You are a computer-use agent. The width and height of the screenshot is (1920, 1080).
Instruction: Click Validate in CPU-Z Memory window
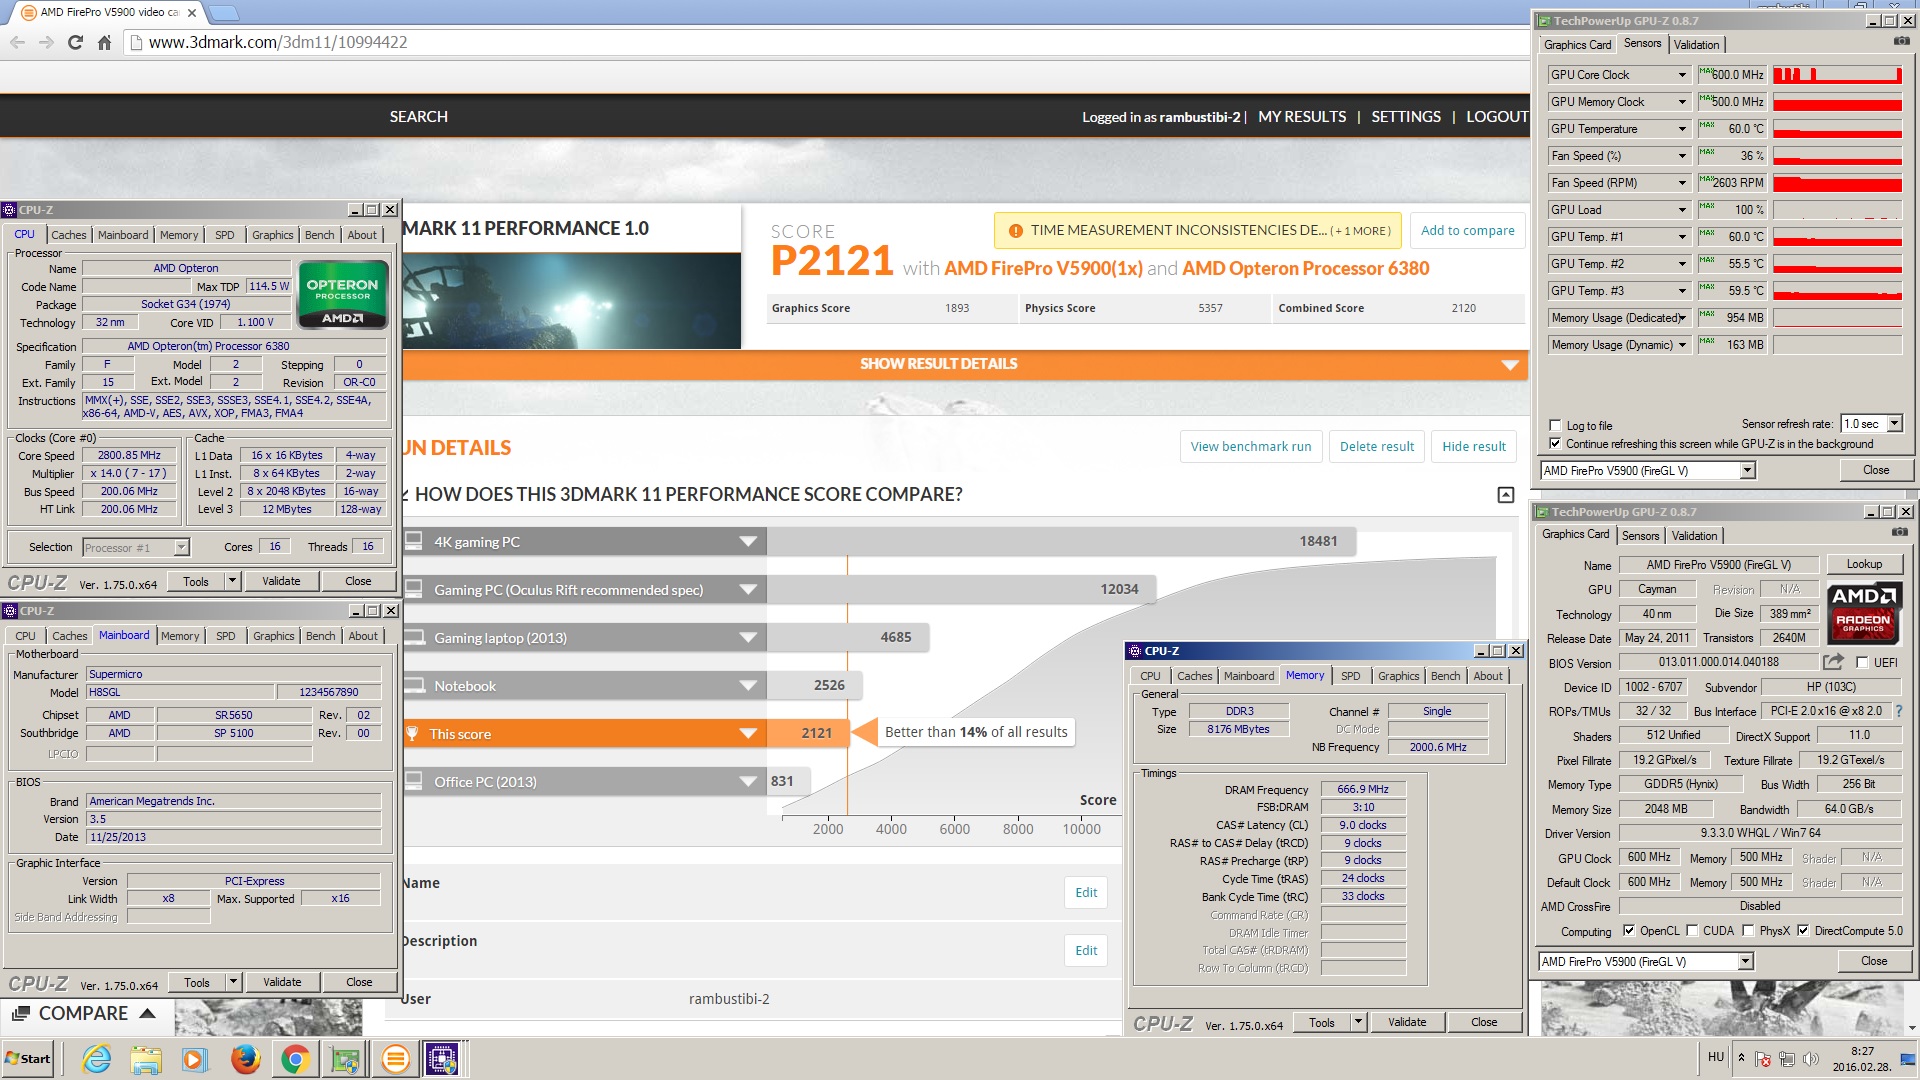coord(1407,1022)
